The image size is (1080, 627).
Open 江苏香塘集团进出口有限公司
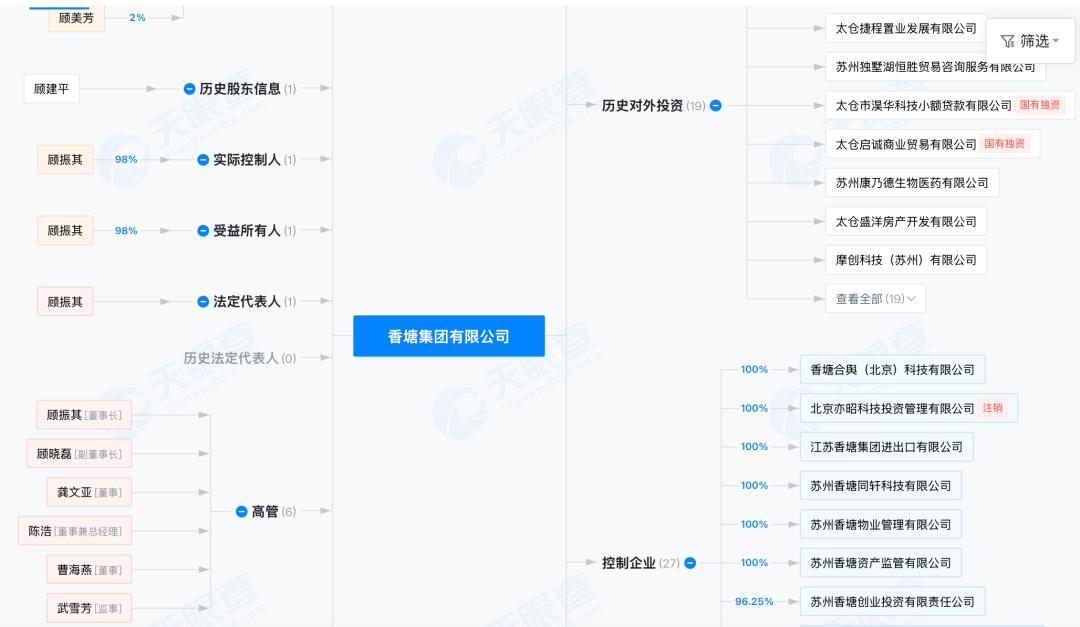[886, 446]
